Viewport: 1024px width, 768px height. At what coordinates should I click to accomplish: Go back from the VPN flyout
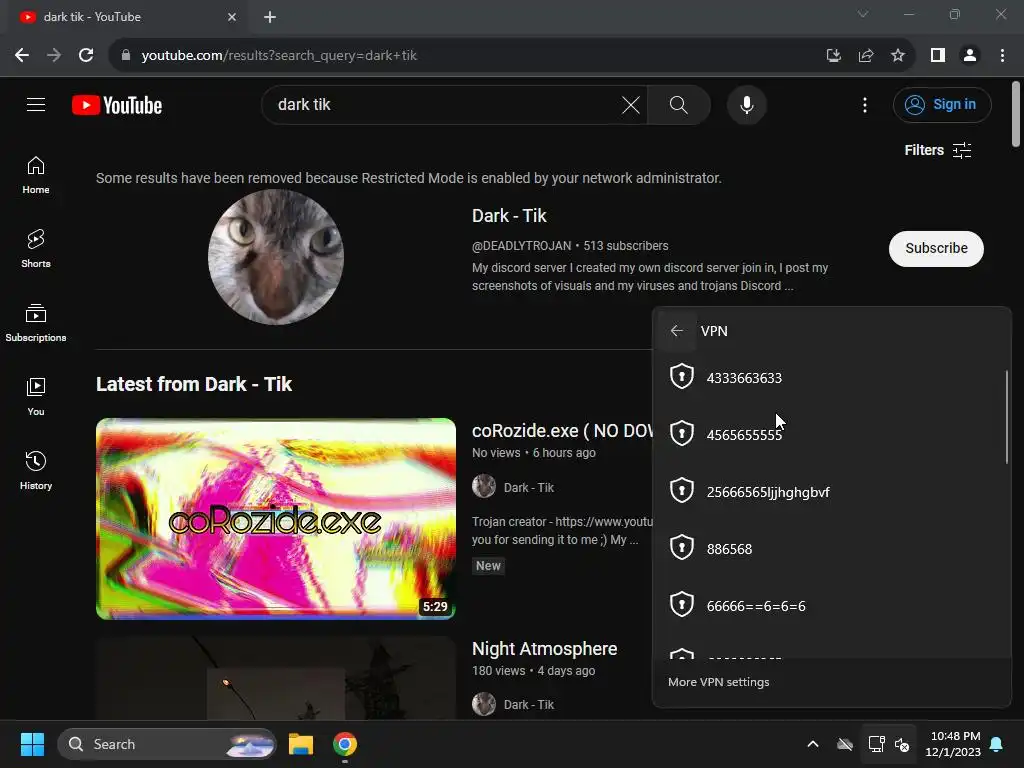[677, 331]
